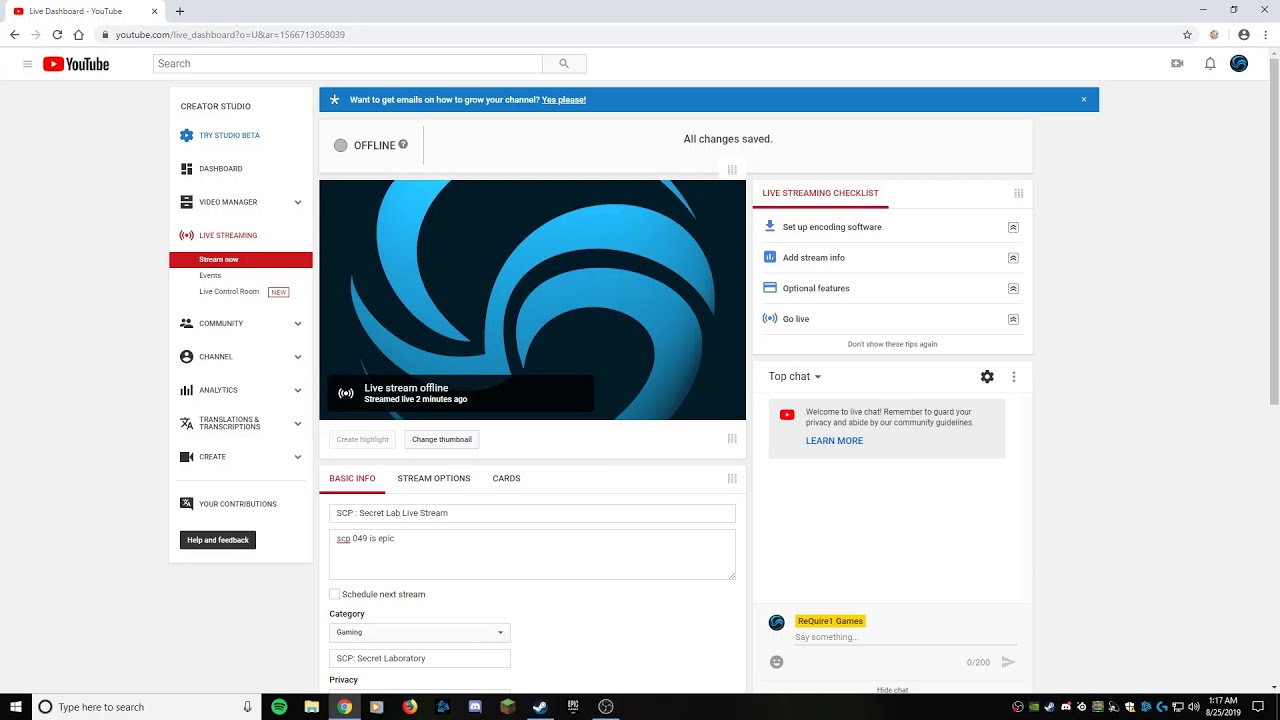Image resolution: width=1280 pixels, height=720 pixels.
Task: Click the YouTube logo
Action: point(76,64)
